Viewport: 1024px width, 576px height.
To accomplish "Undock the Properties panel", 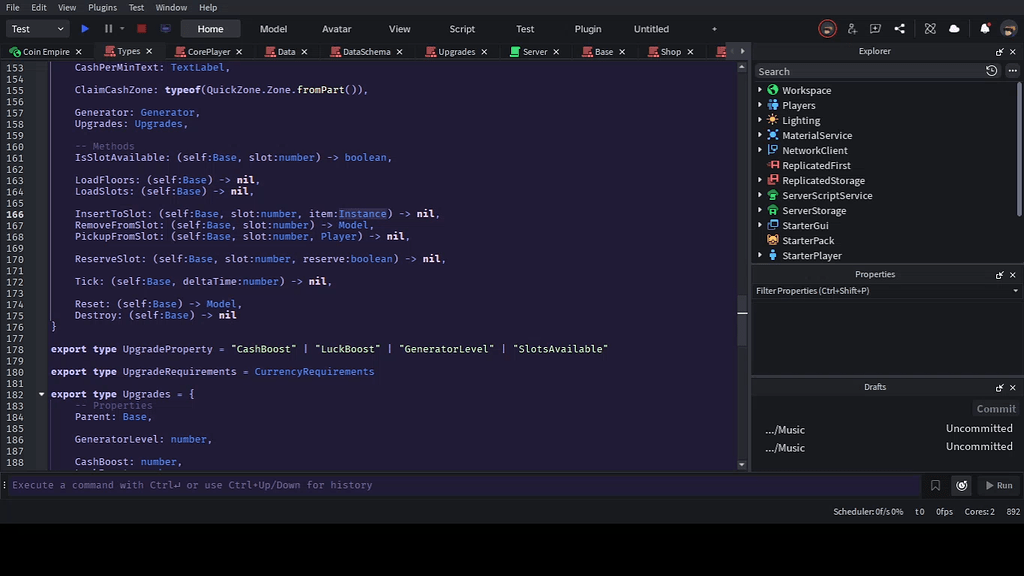I will [999, 275].
